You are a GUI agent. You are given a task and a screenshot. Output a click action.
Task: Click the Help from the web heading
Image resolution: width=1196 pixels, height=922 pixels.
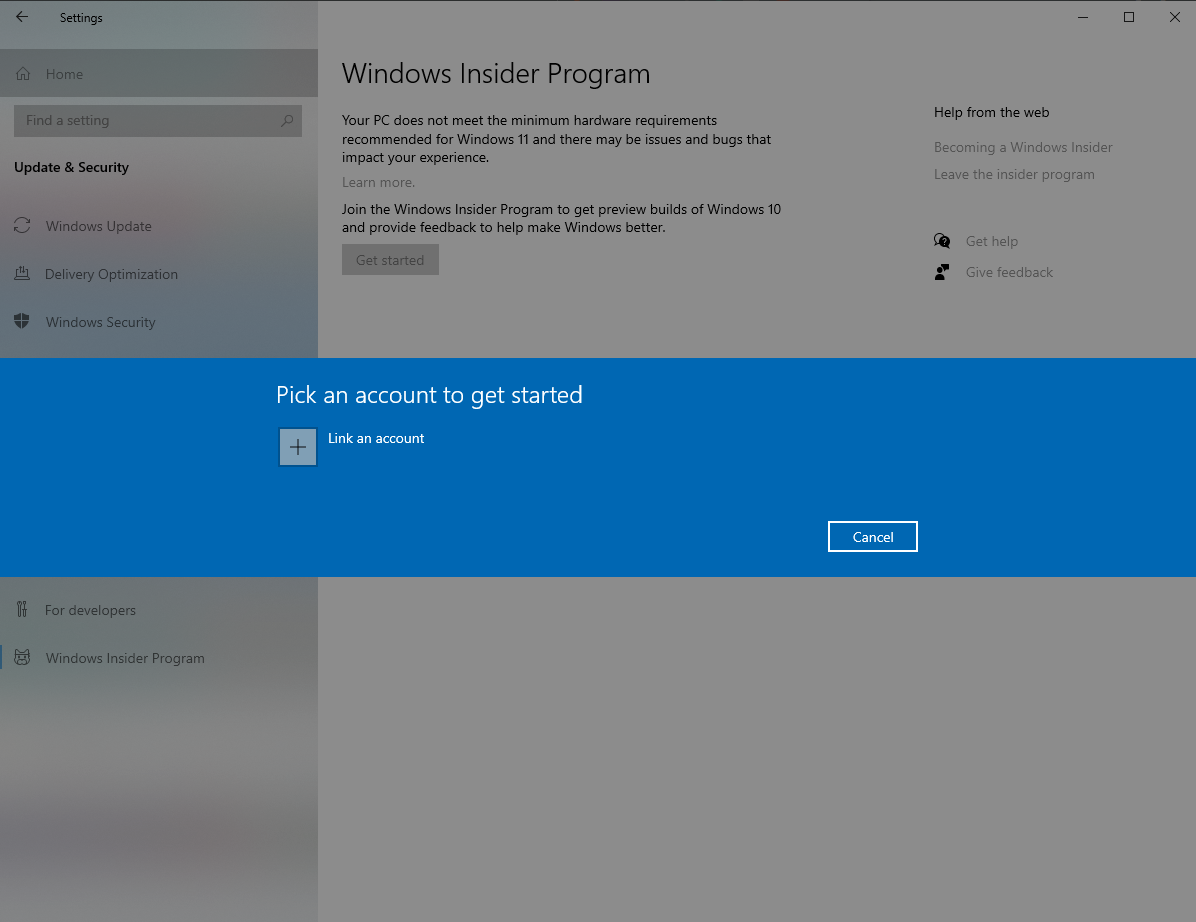point(991,112)
